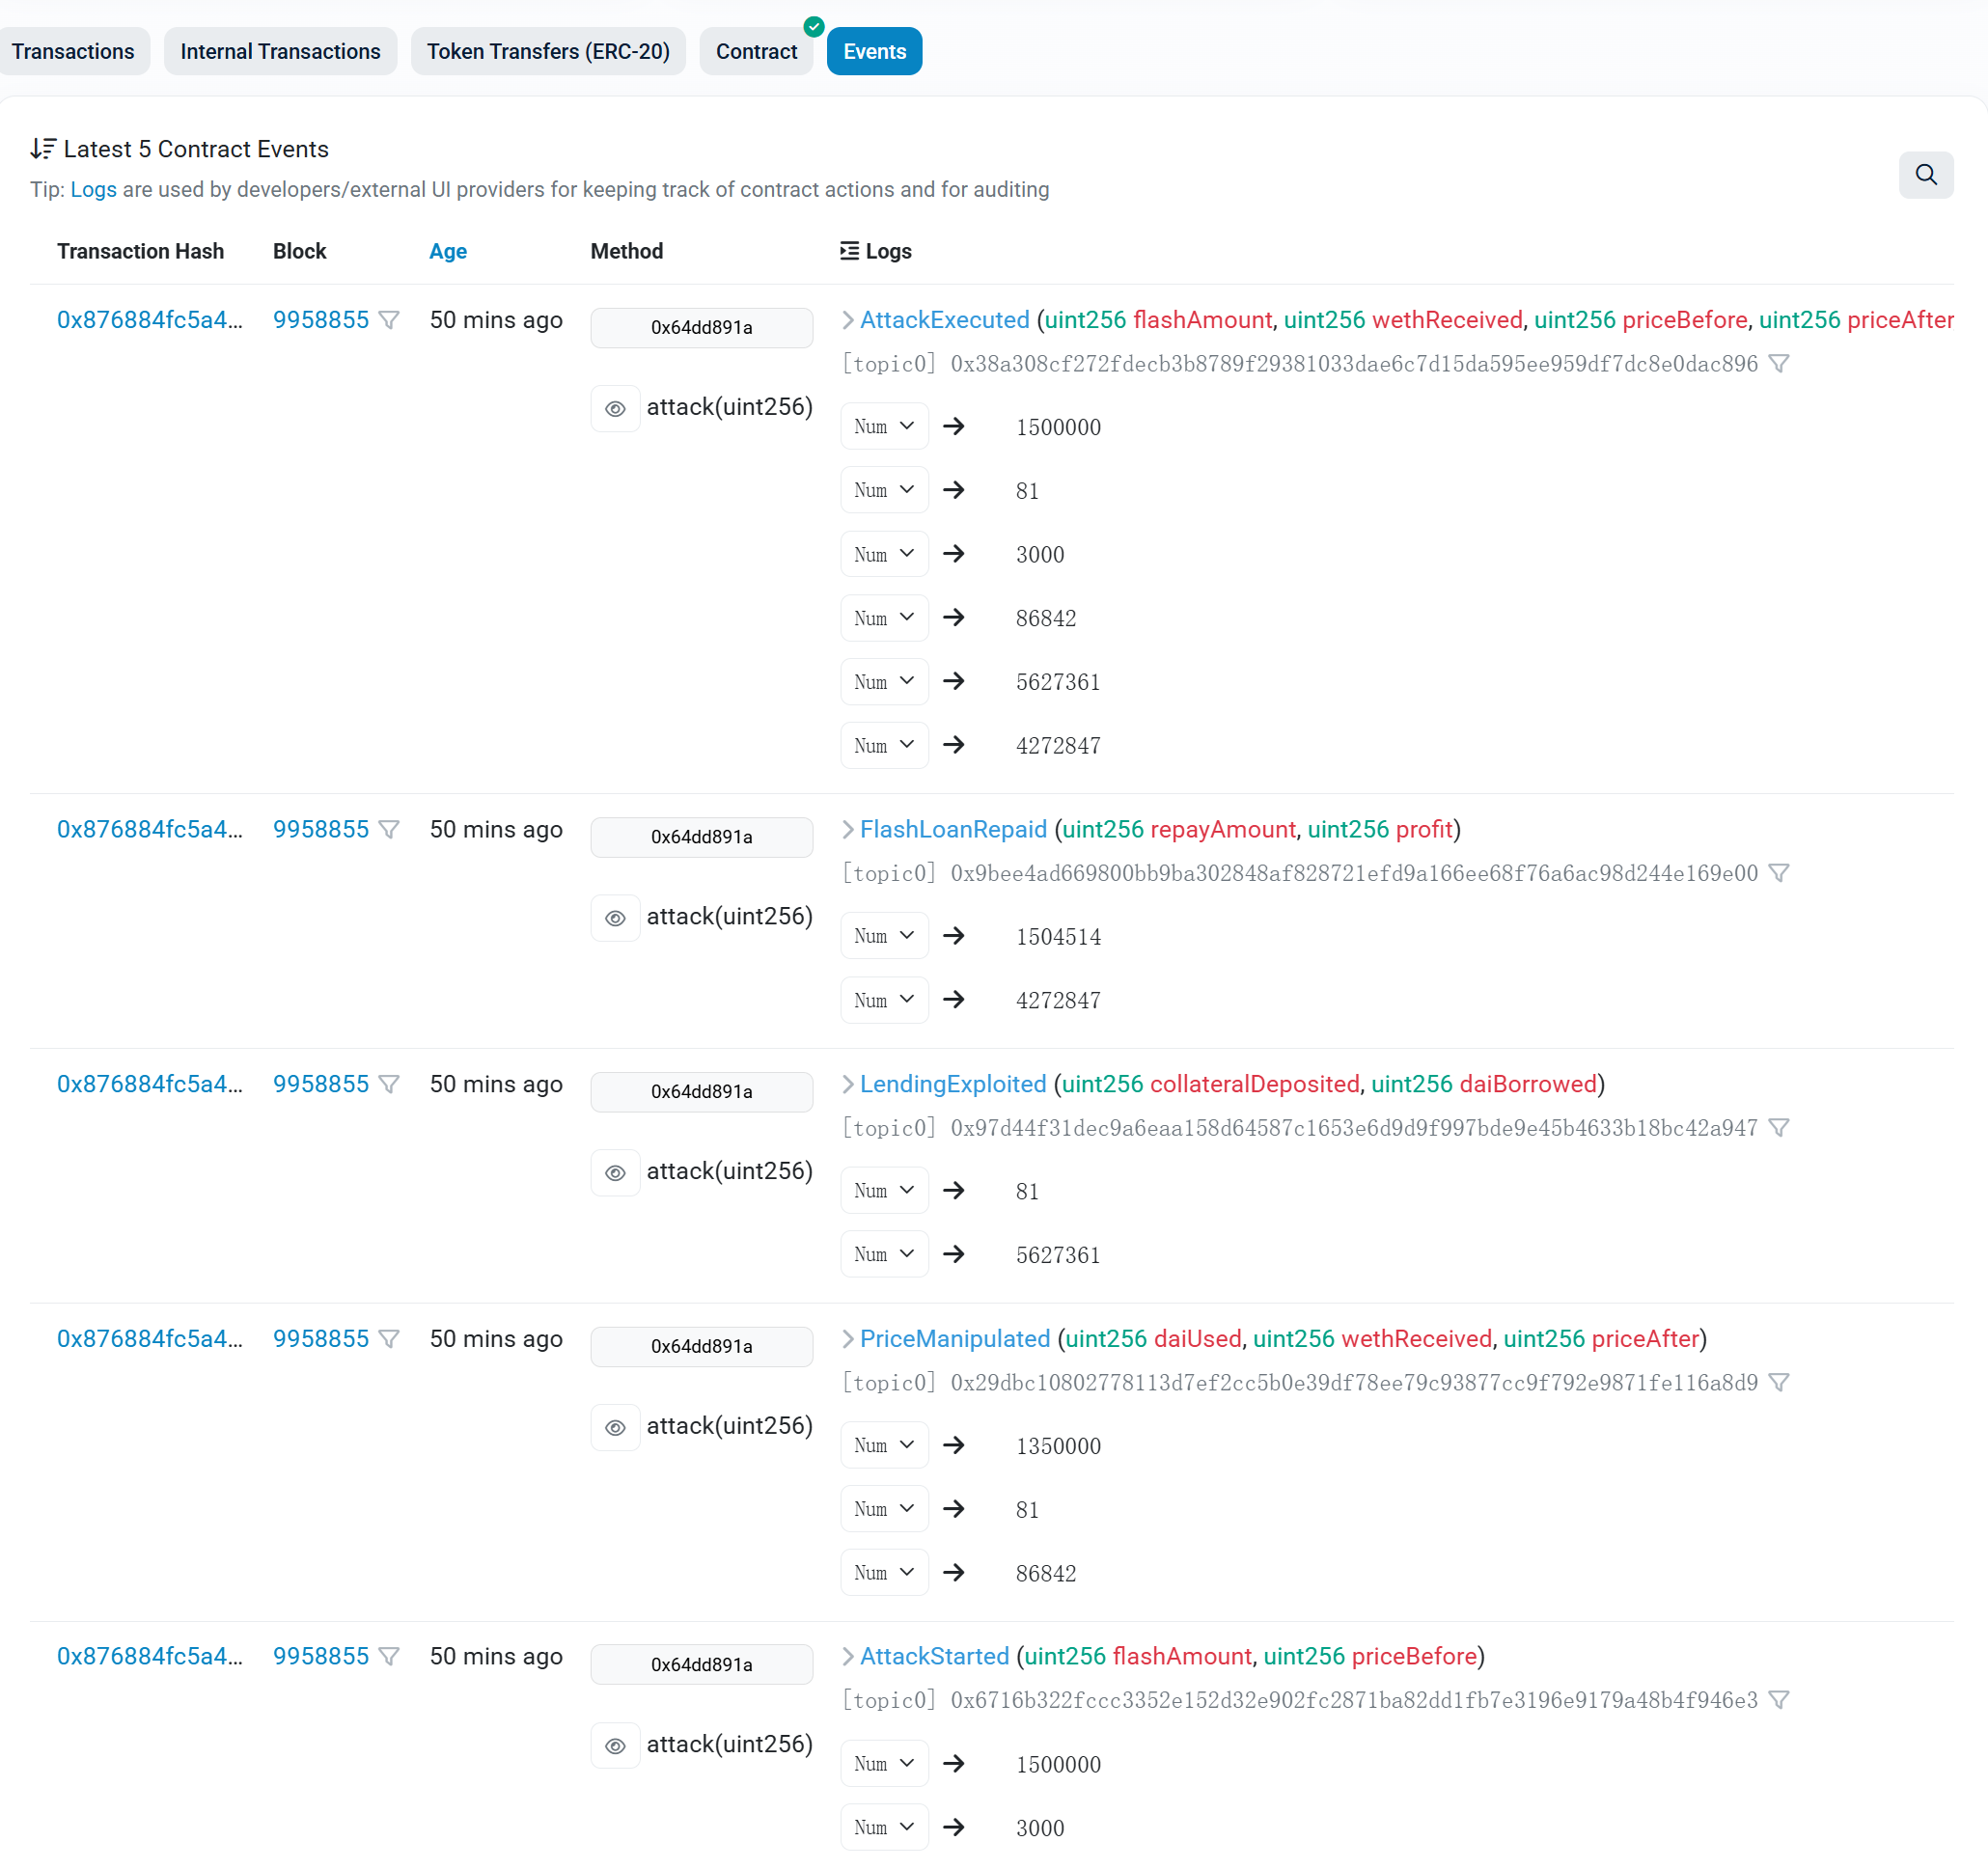
Task: Click block filter icon in PriceManipulated row
Action: (389, 1339)
